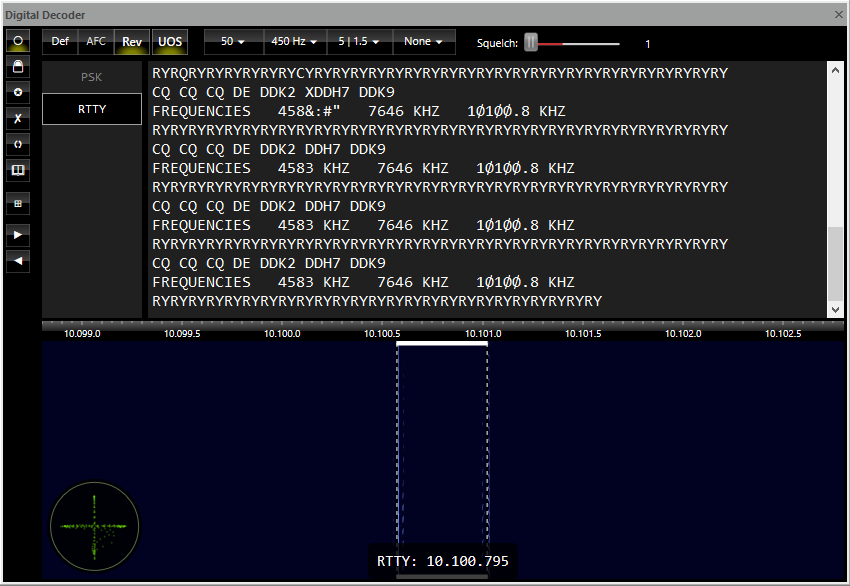Click the open book icon in sidebar
The height and width of the screenshot is (586, 850).
click(x=18, y=171)
